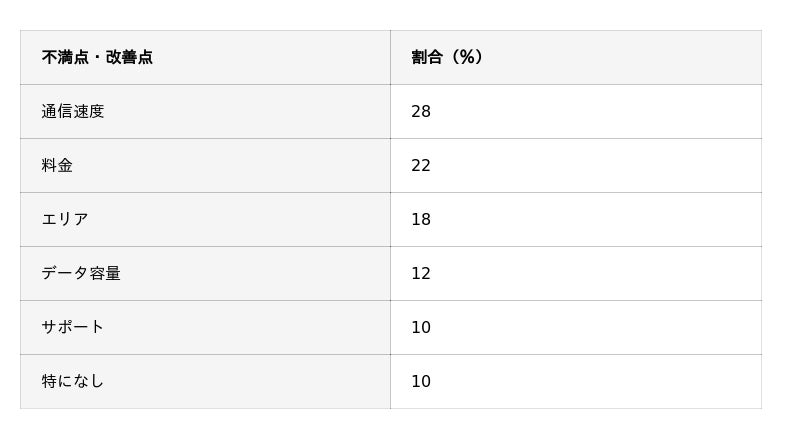The width and height of the screenshot is (800, 439).
Task: Click the value 18 for エリア
Action: (x=421, y=219)
